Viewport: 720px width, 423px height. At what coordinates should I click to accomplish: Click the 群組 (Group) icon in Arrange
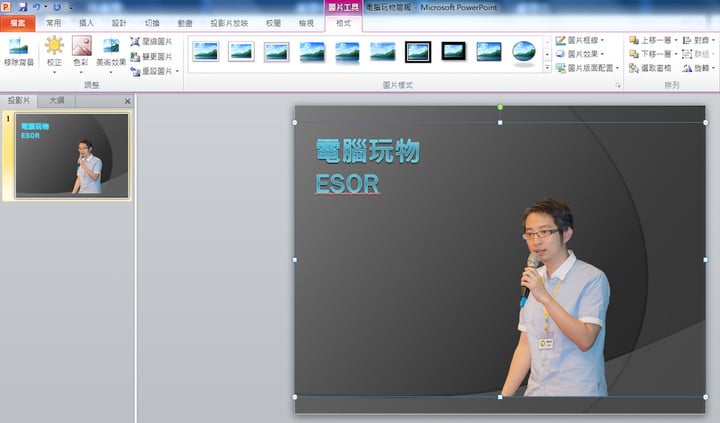coord(687,54)
